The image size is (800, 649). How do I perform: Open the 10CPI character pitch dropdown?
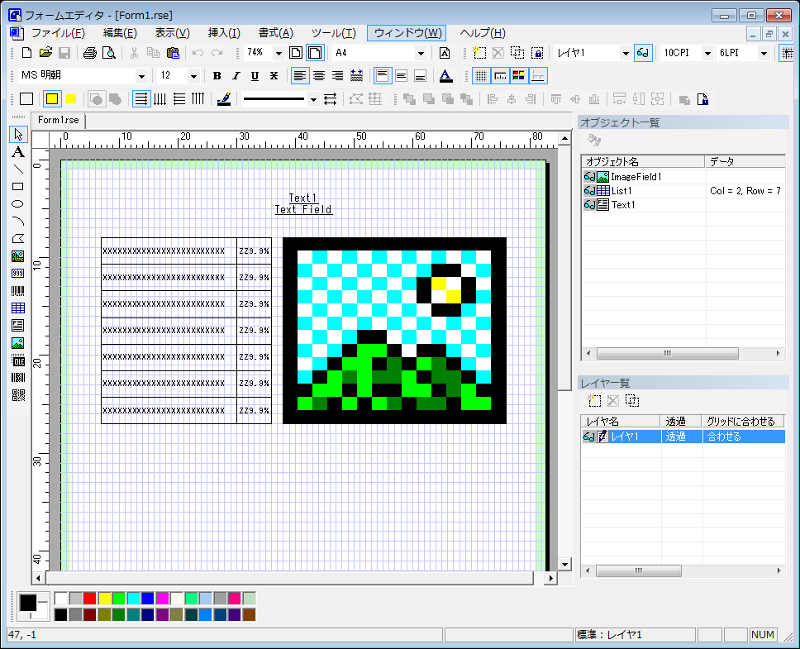tap(708, 53)
